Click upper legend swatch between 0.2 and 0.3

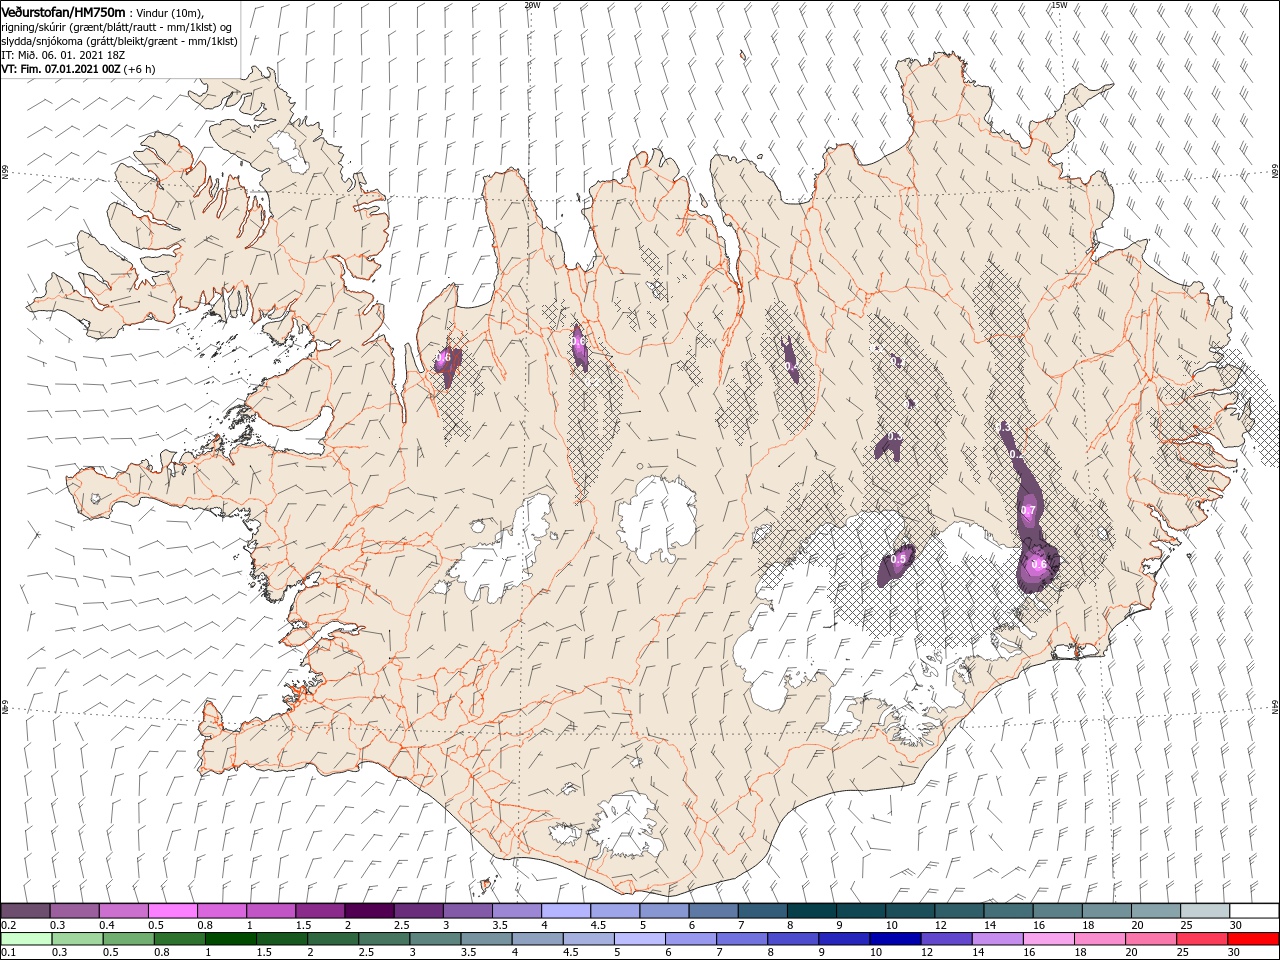(x=26, y=911)
